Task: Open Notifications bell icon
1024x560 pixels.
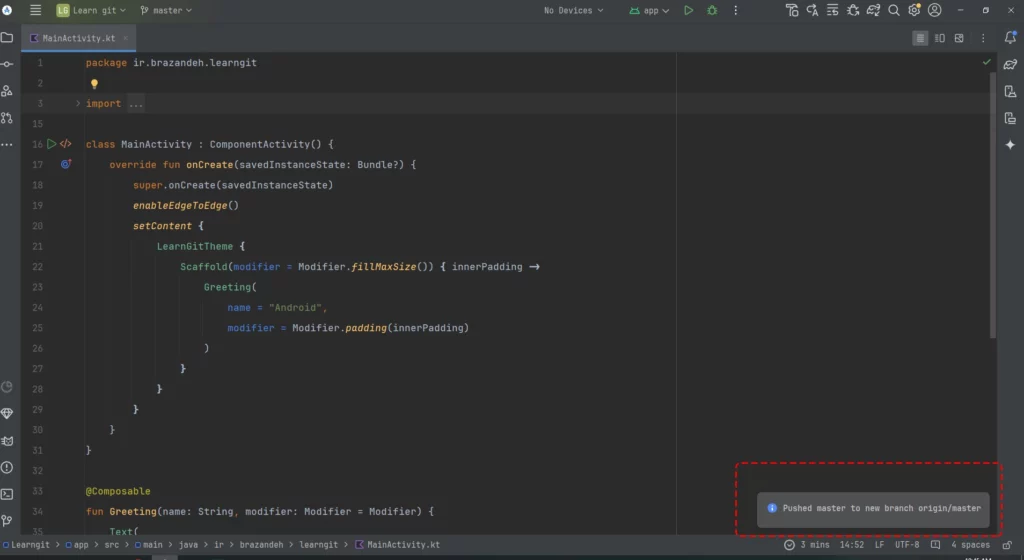Action: (1010, 38)
